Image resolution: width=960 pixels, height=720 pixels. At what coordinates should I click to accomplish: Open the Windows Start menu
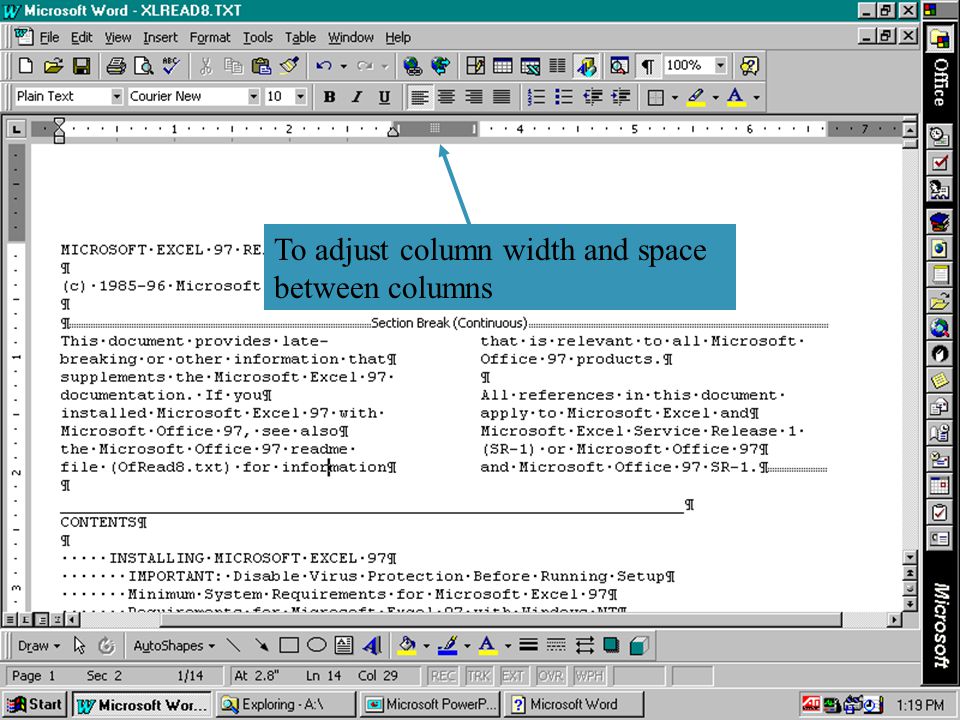coord(35,705)
